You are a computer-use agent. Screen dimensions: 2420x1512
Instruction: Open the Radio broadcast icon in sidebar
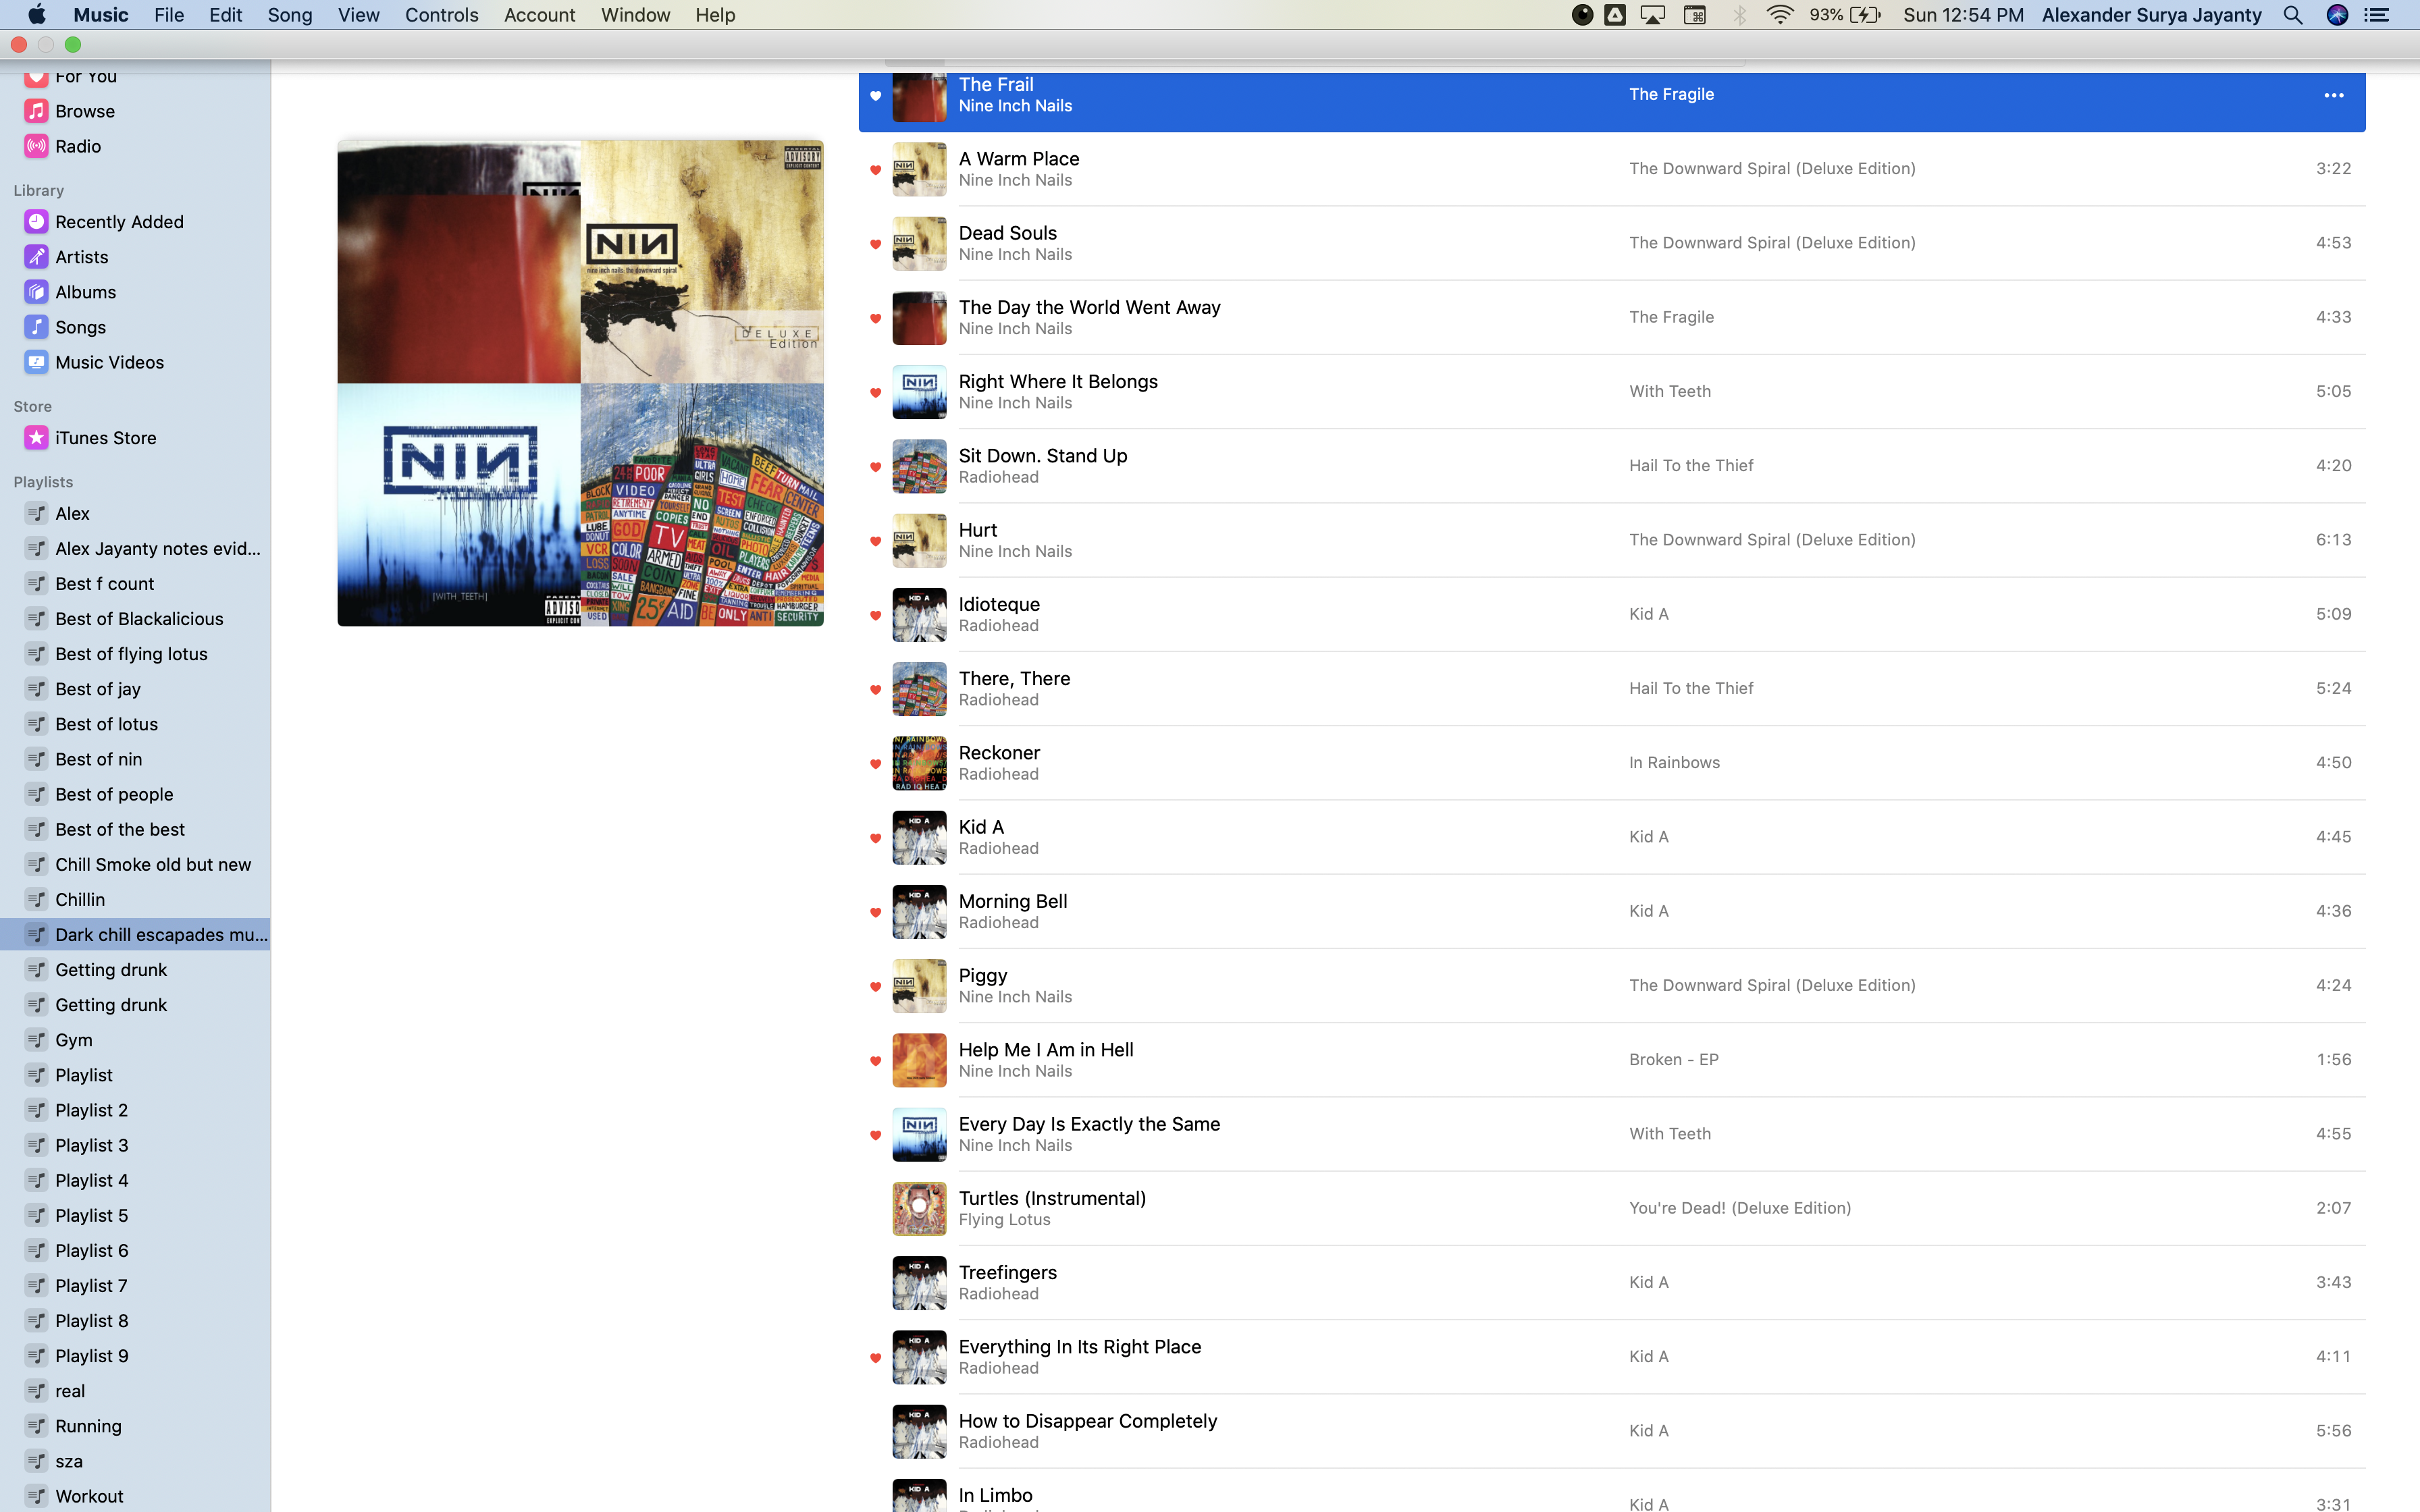[x=36, y=146]
